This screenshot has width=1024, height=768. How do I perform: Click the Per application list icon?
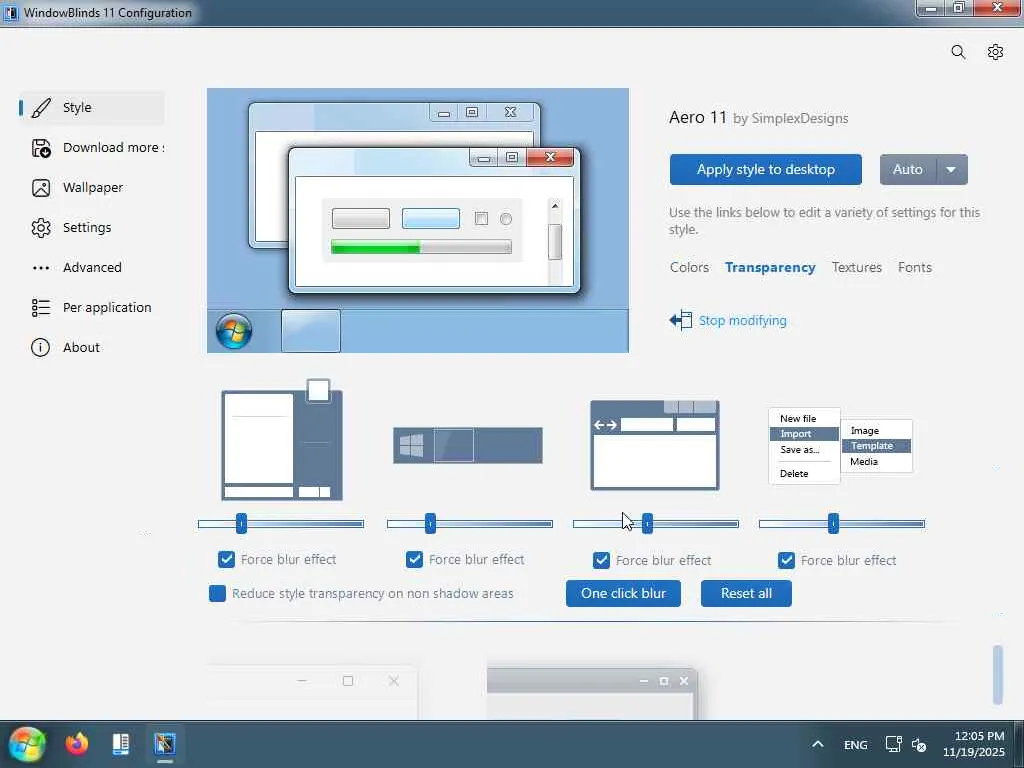coord(41,308)
